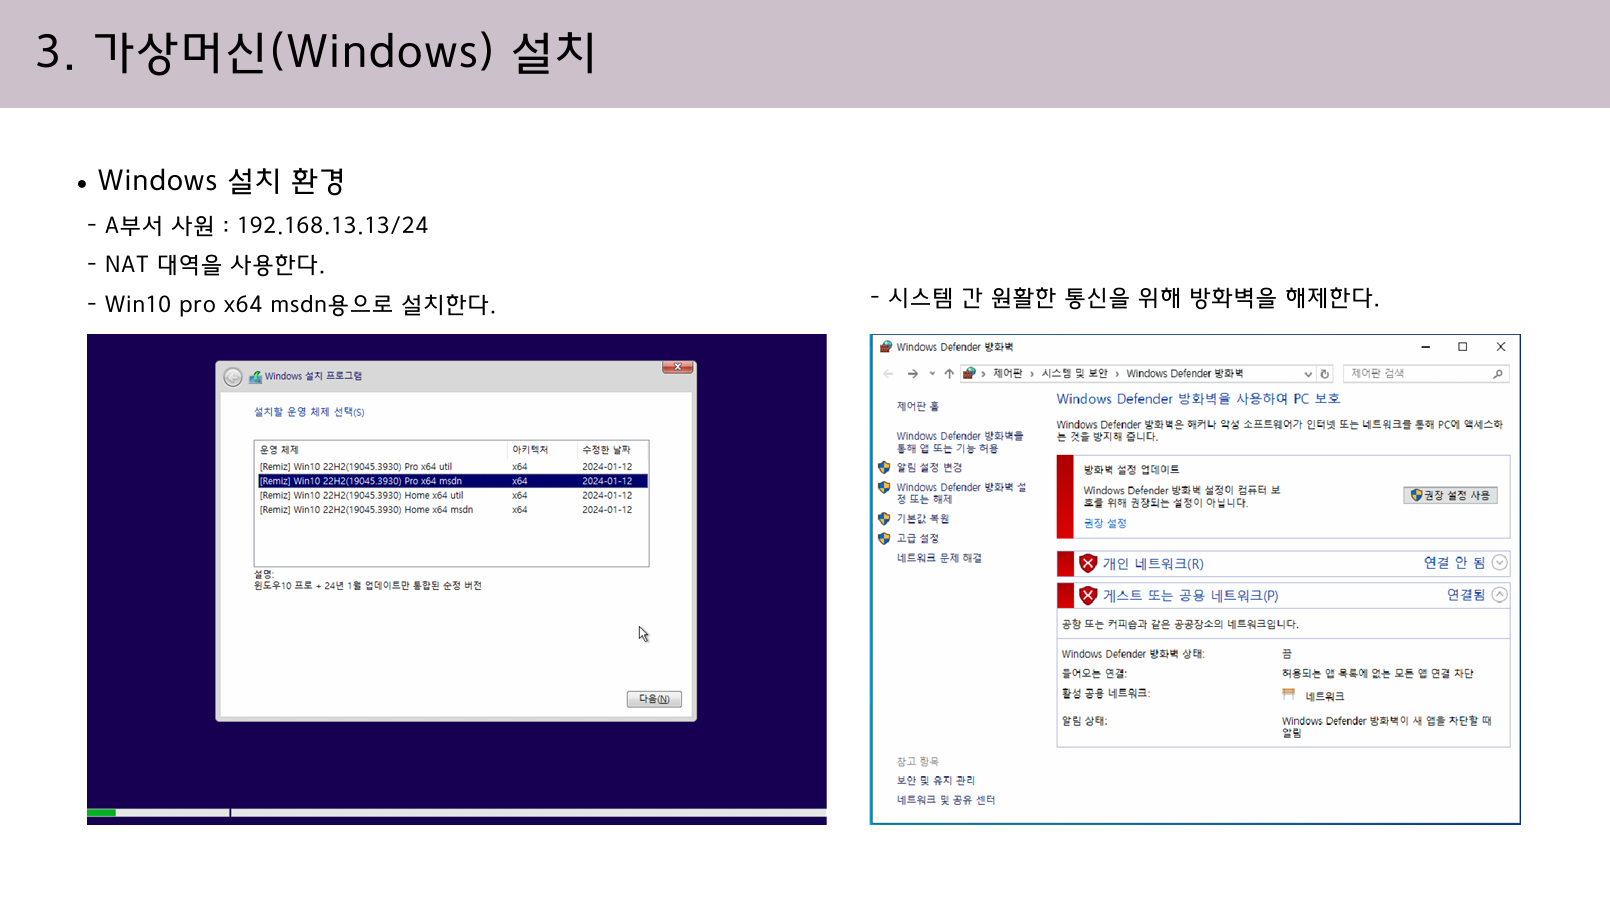
Task: Click the firewall brick icon in the title bar
Action: click(885, 346)
